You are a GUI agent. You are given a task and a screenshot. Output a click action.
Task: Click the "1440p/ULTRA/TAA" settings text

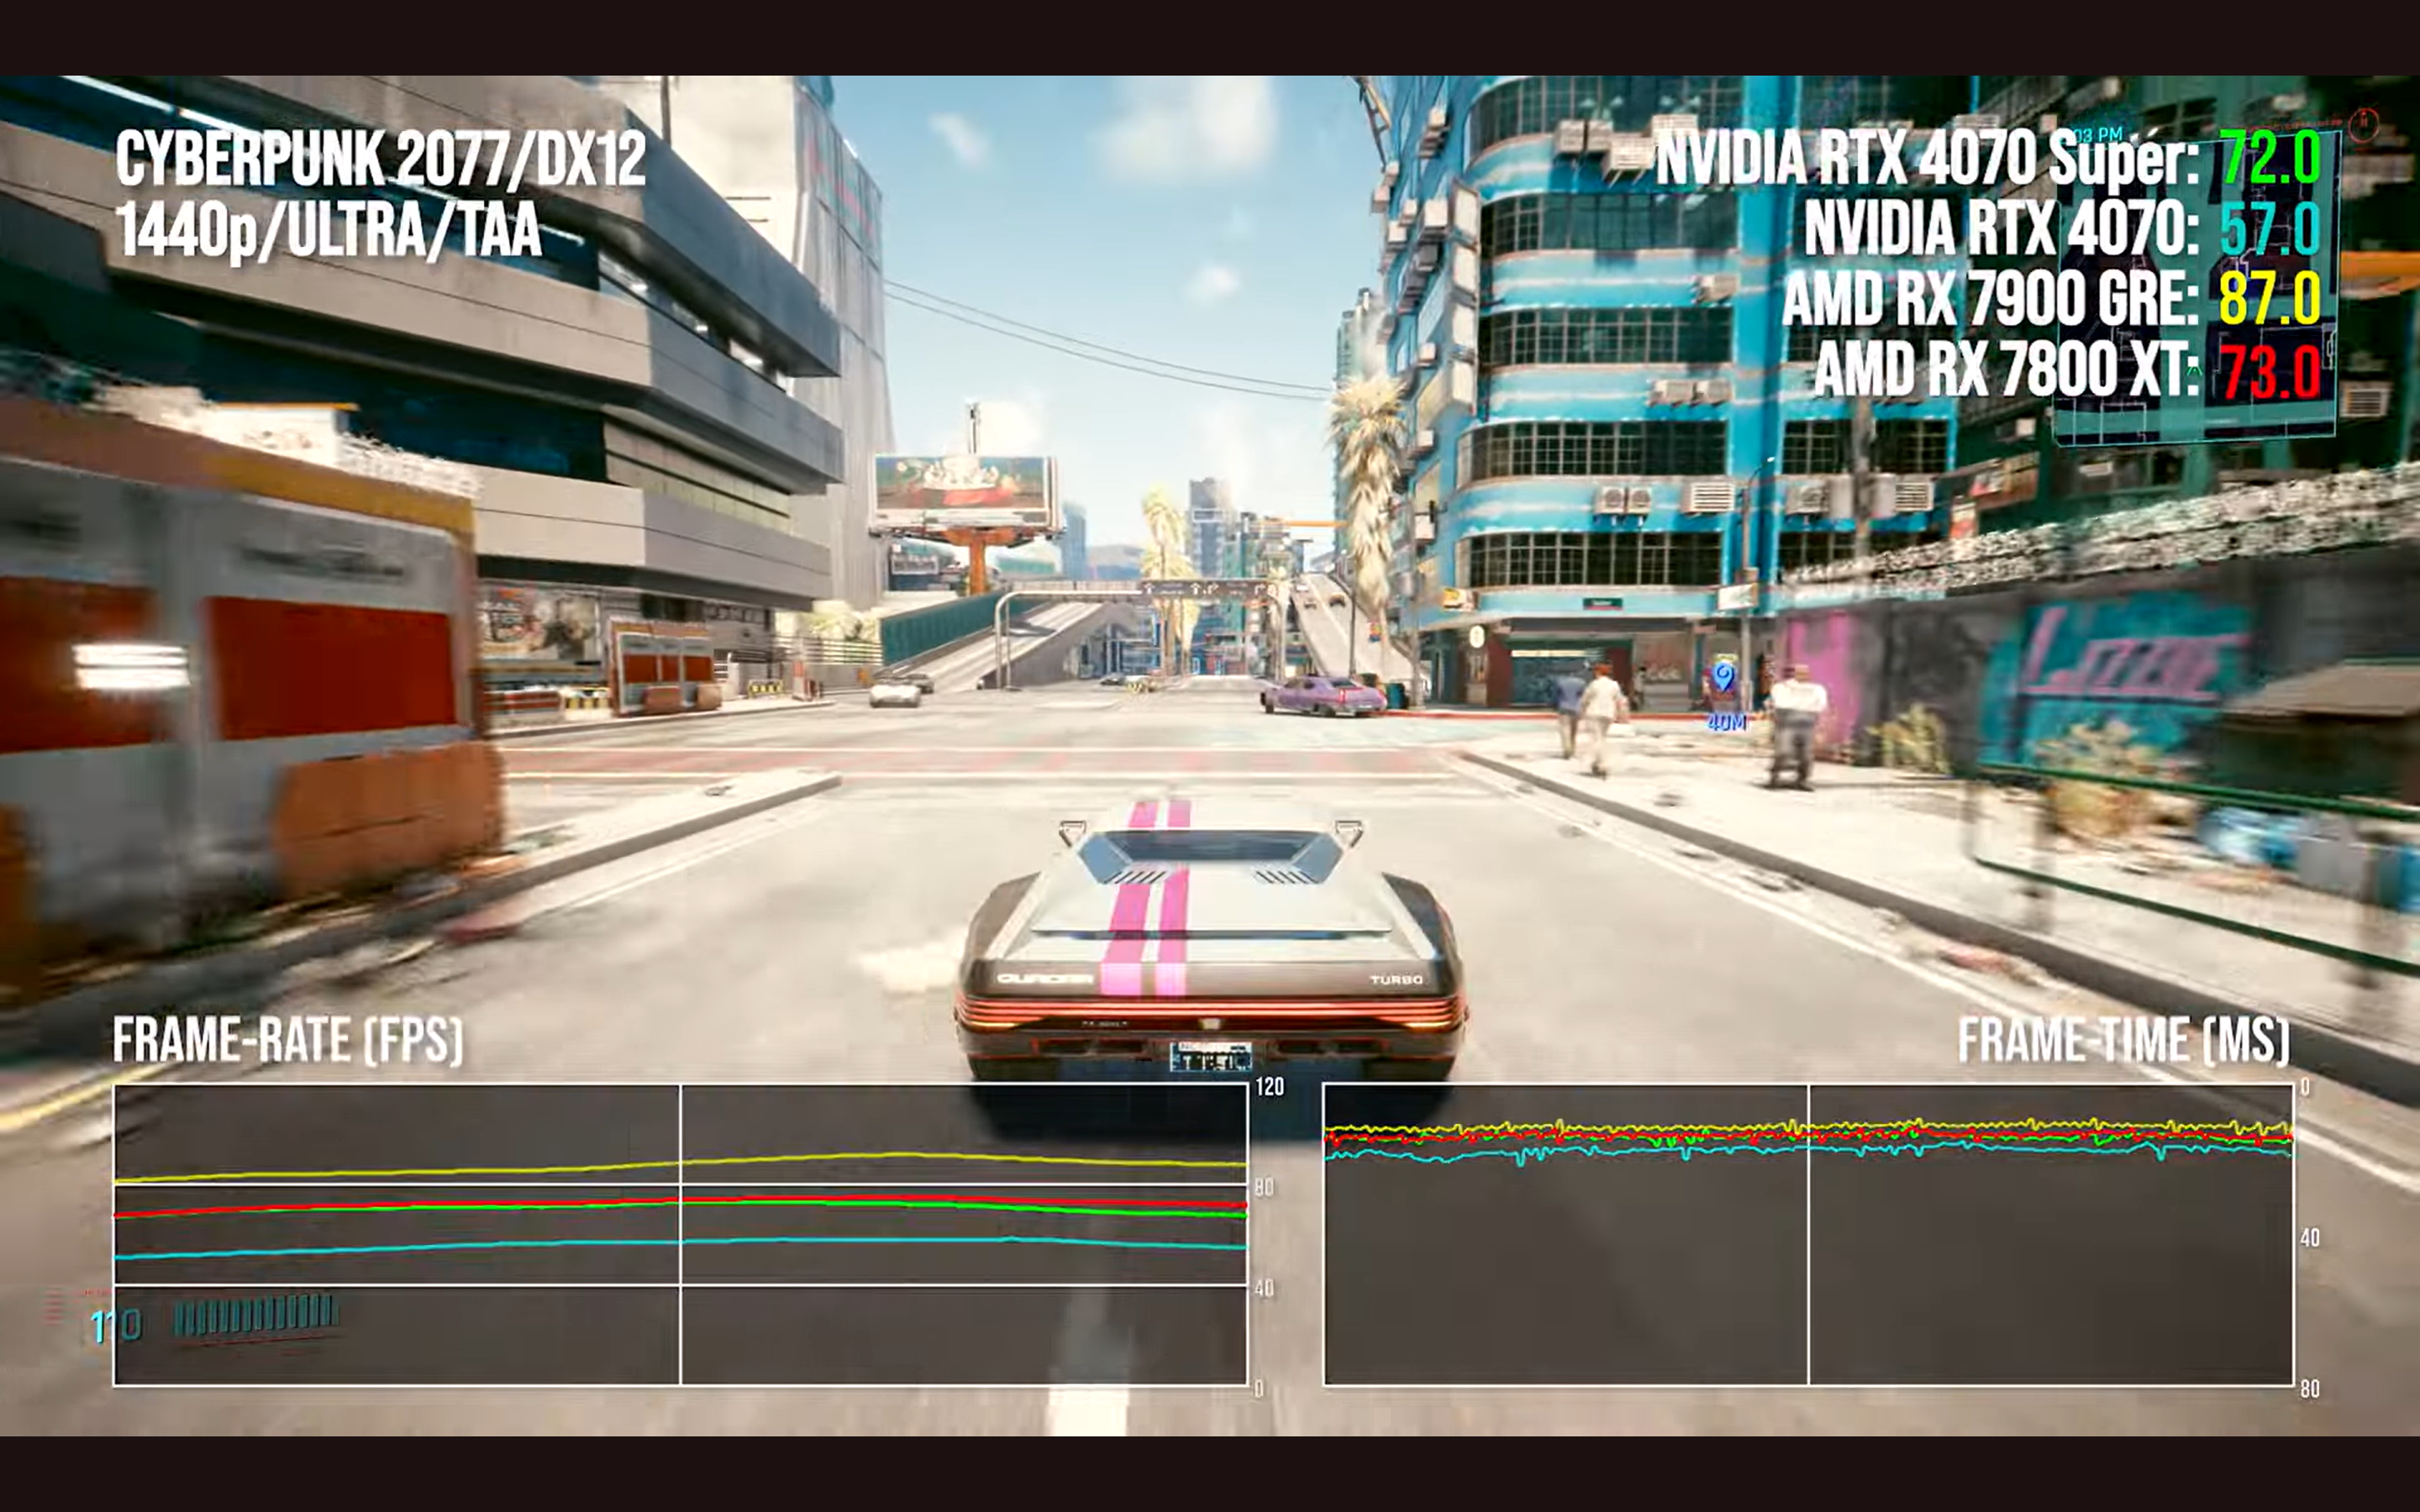click(328, 230)
